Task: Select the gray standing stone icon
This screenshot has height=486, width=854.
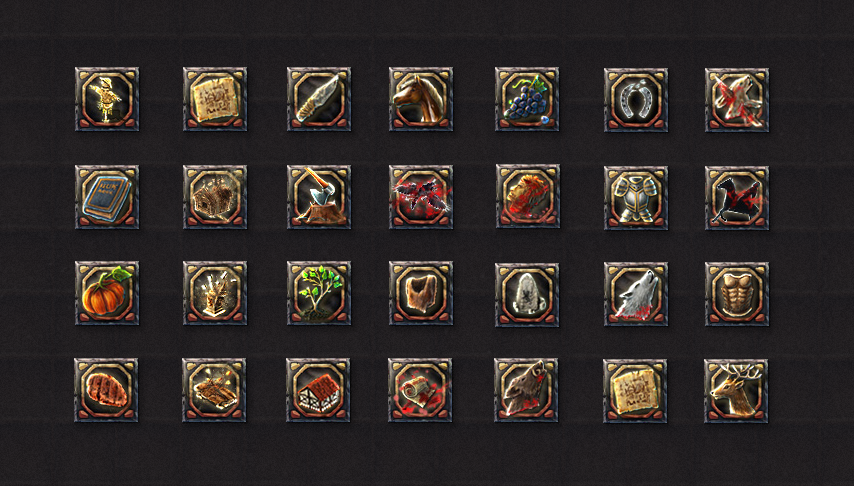Action: point(527,295)
